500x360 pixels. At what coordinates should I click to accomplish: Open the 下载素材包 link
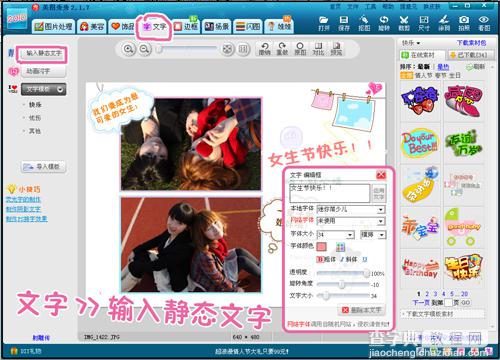[x=471, y=43]
